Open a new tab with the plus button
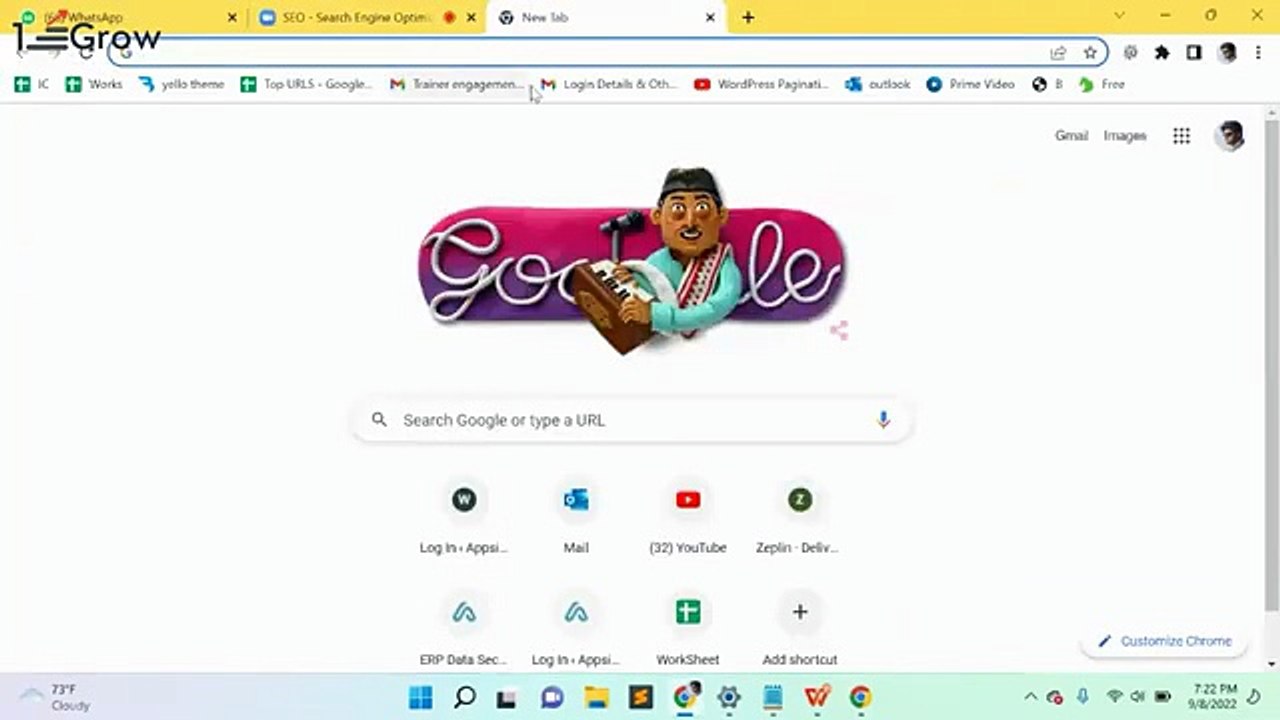The height and width of the screenshot is (720, 1280). (748, 17)
